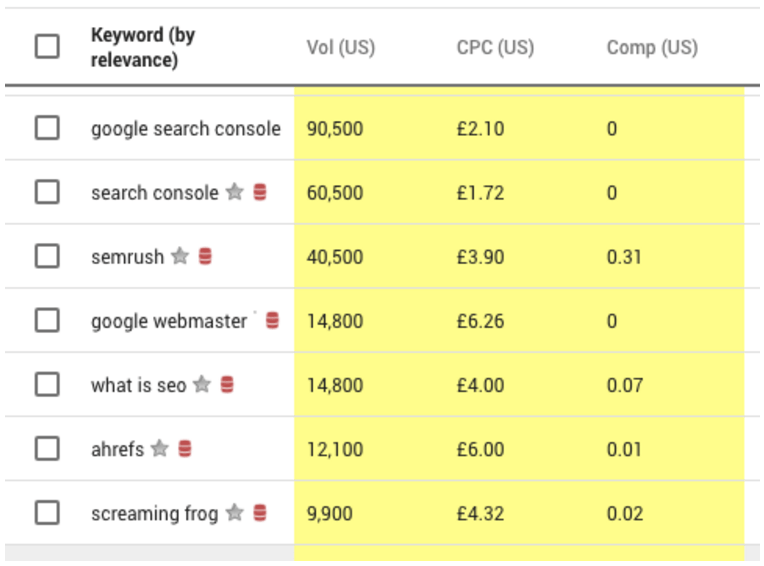
Task: Check the 'google search console' row
Action: pyautogui.click(x=47, y=128)
